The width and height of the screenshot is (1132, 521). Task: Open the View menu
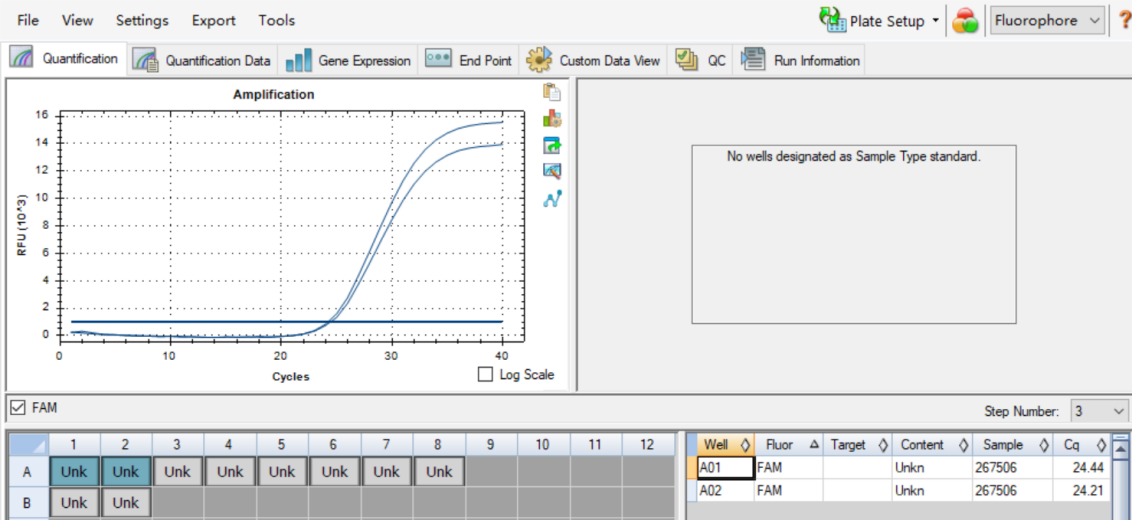pos(77,20)
